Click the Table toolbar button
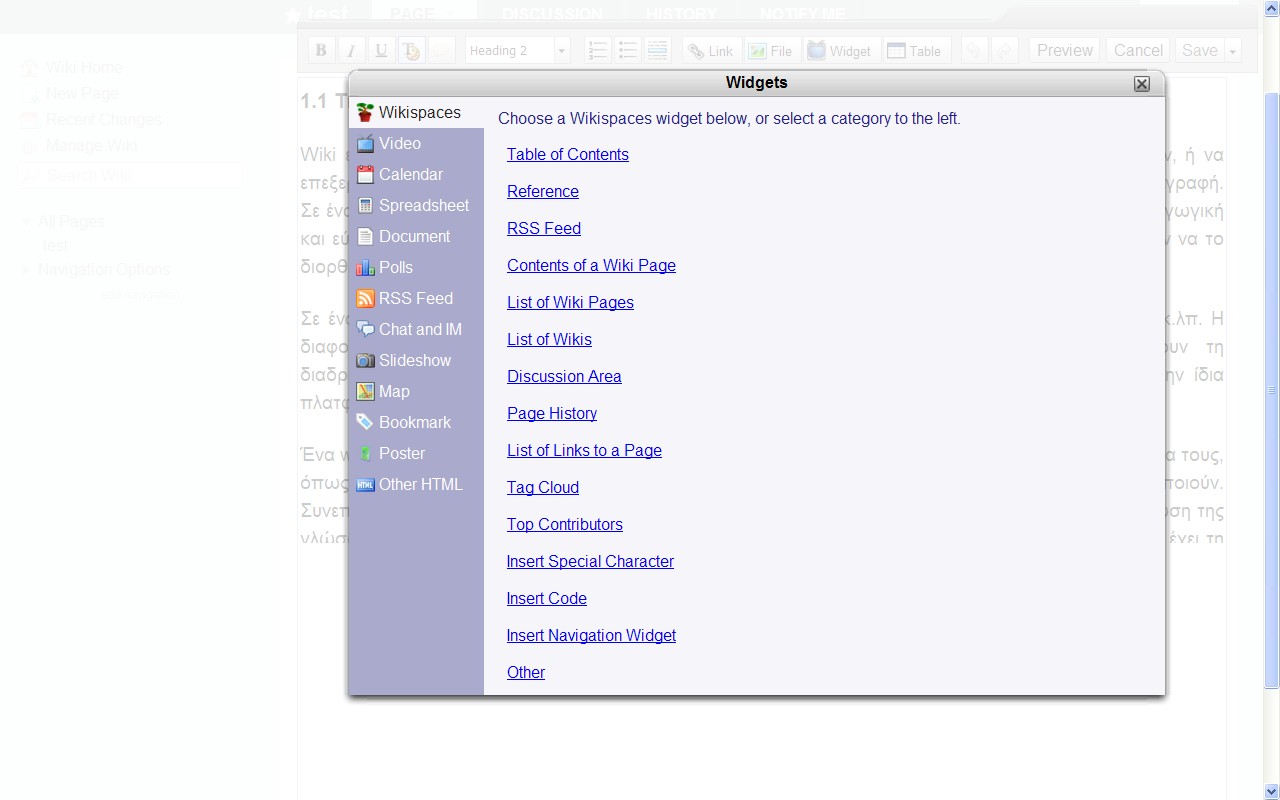The height and width of the screenshot is (800, 1280). [915, 50]
